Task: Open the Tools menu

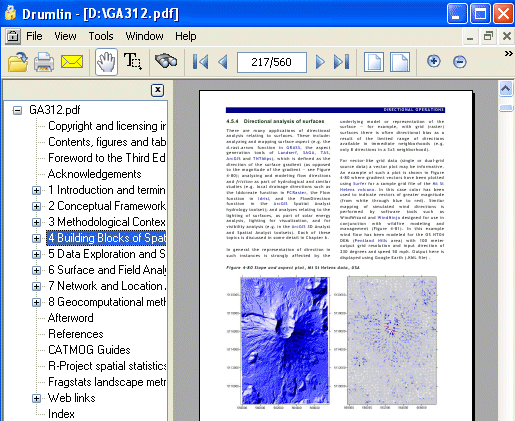Action: (101, 36)
